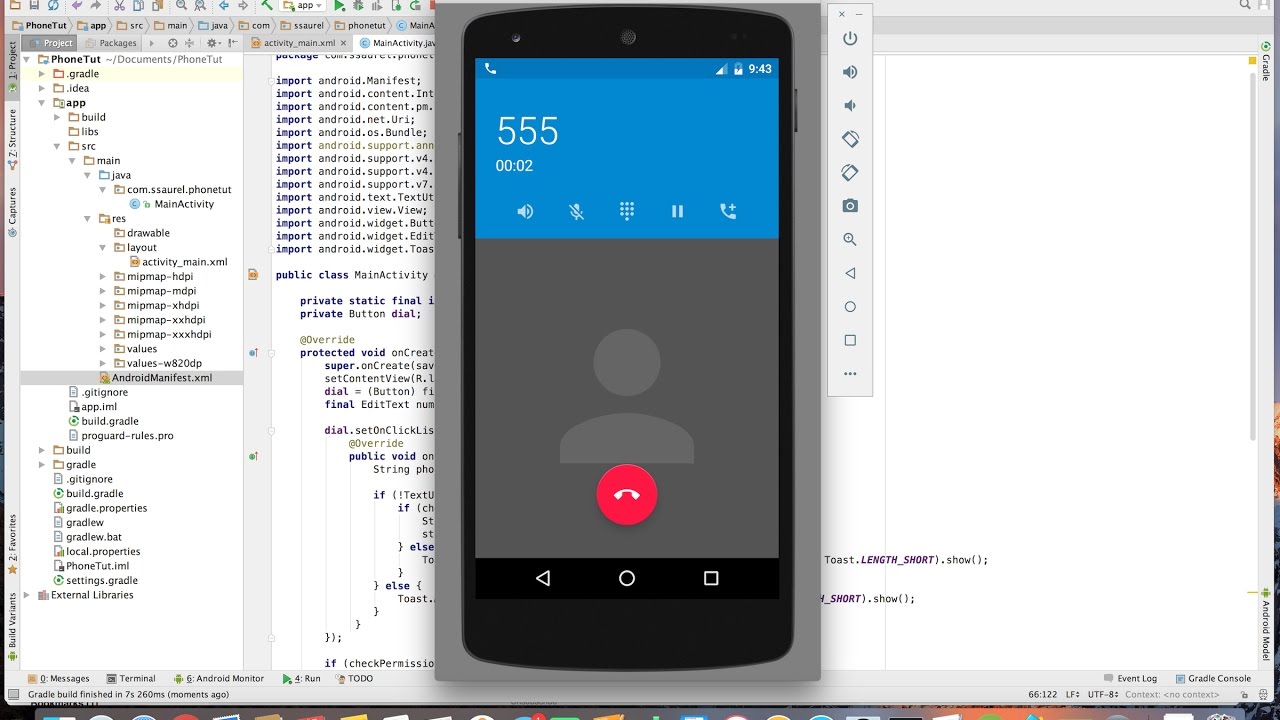Viewport: 1280px width, 720px height.
Task: Put the call on hold
Action: tap(677, 212)
